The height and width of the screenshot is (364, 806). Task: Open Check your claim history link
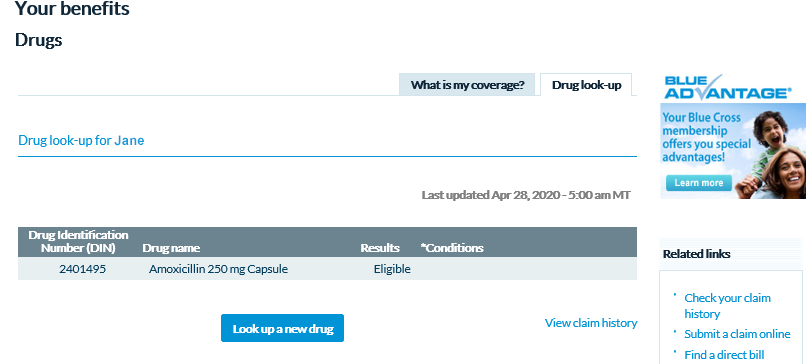[x=727, y=305]
